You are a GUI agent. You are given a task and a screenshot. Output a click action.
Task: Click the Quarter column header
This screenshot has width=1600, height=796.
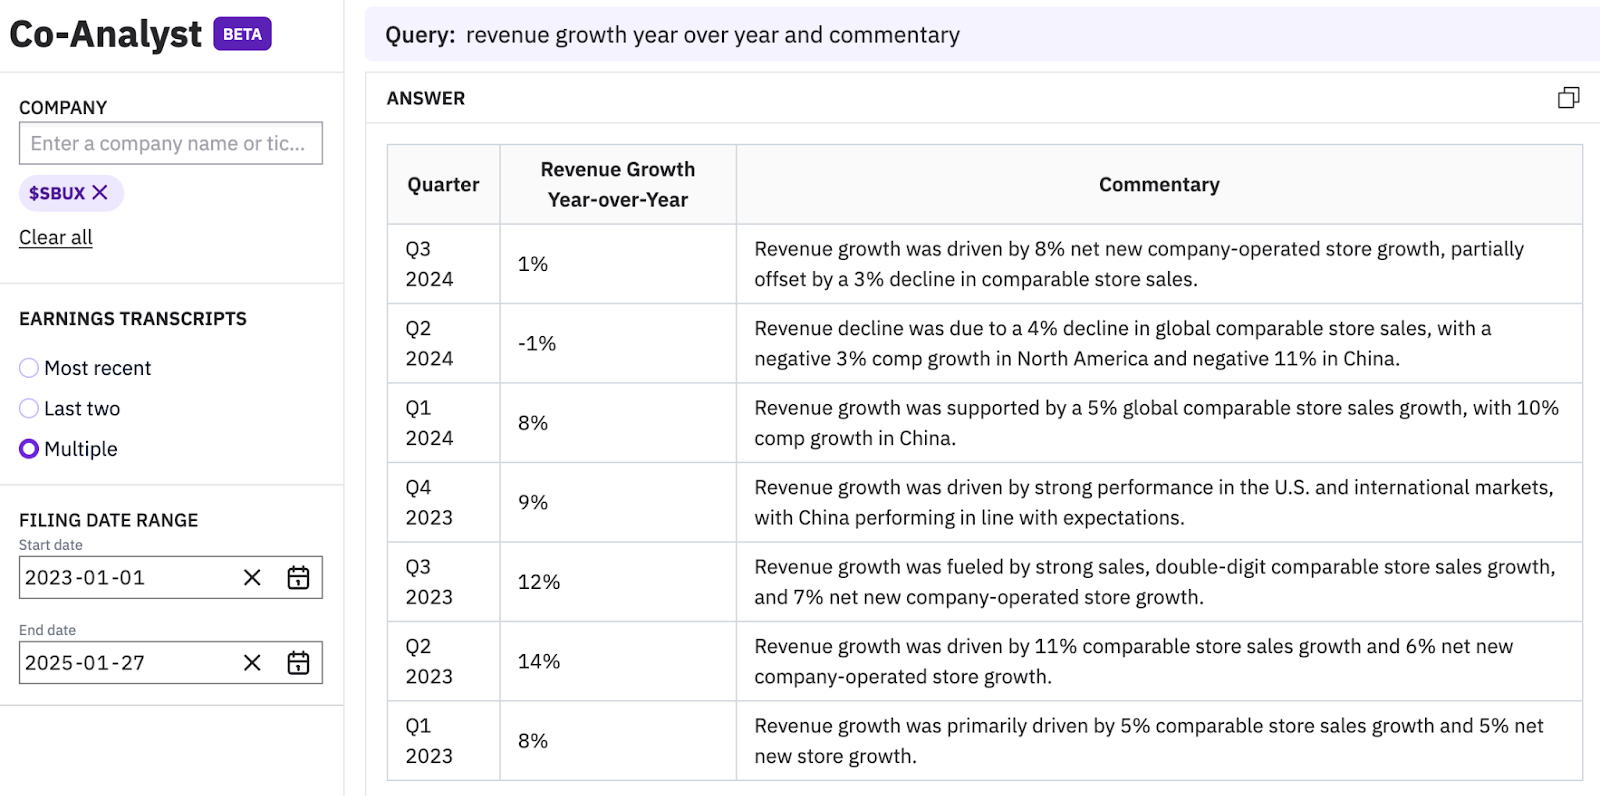coord(443,185)
